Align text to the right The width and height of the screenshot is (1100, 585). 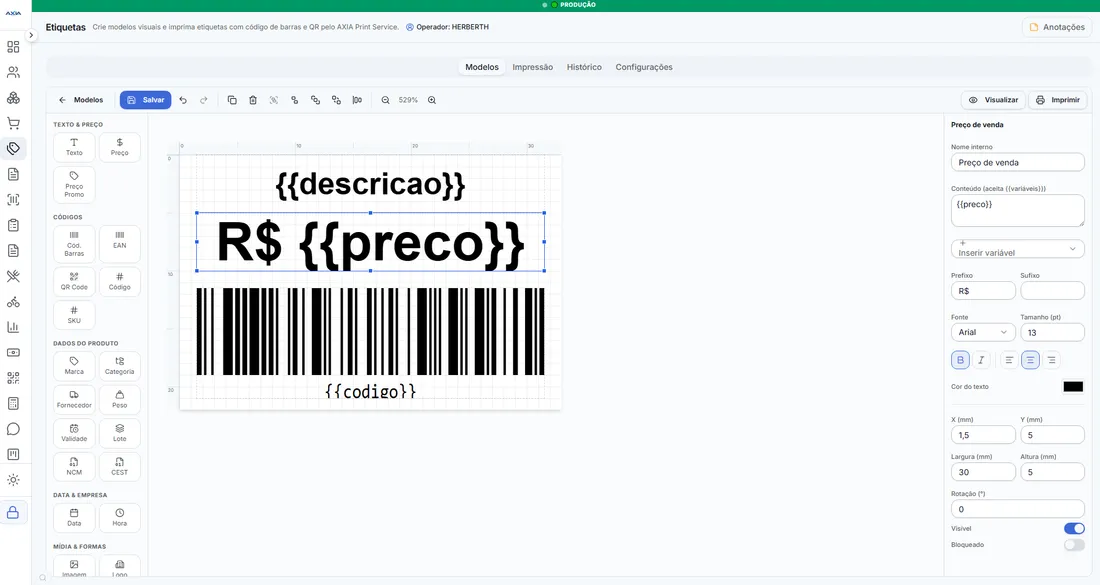[x=1051, y=360]
